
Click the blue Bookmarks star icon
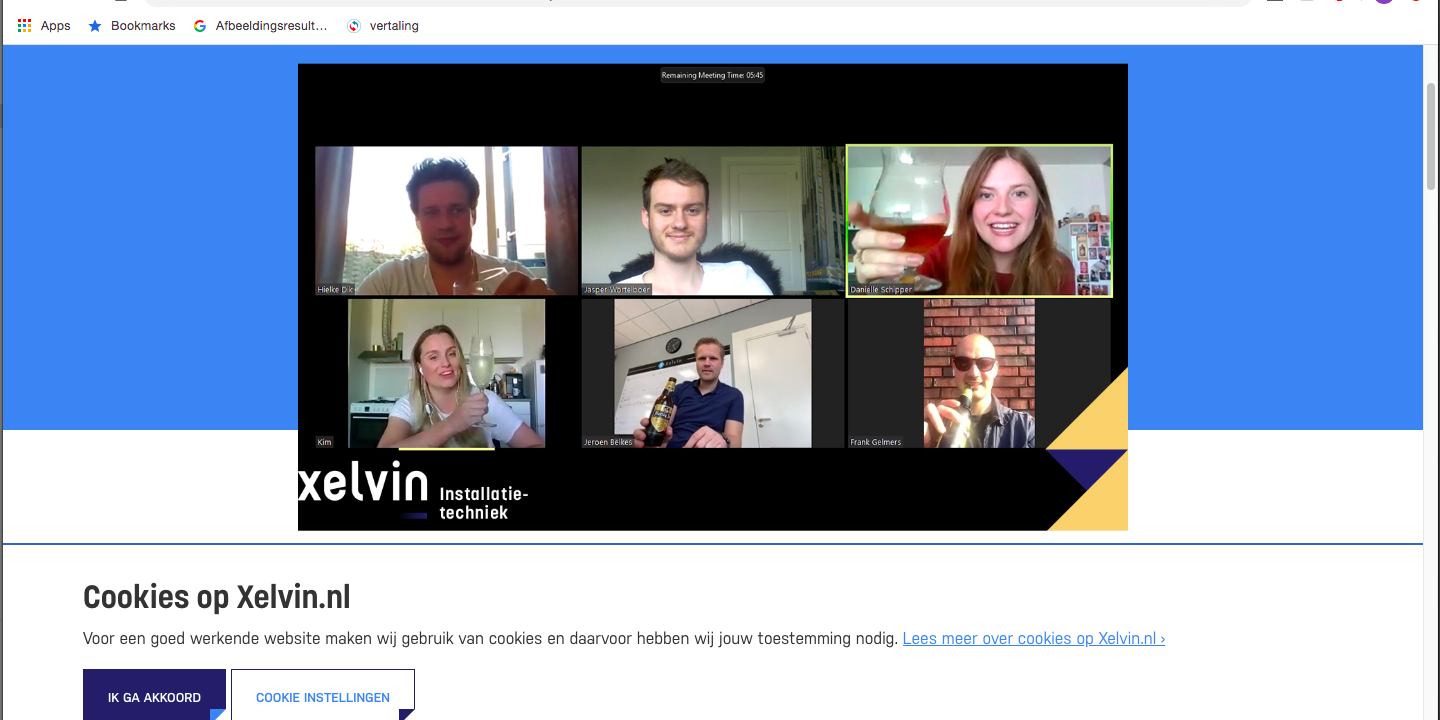[95, 26]
